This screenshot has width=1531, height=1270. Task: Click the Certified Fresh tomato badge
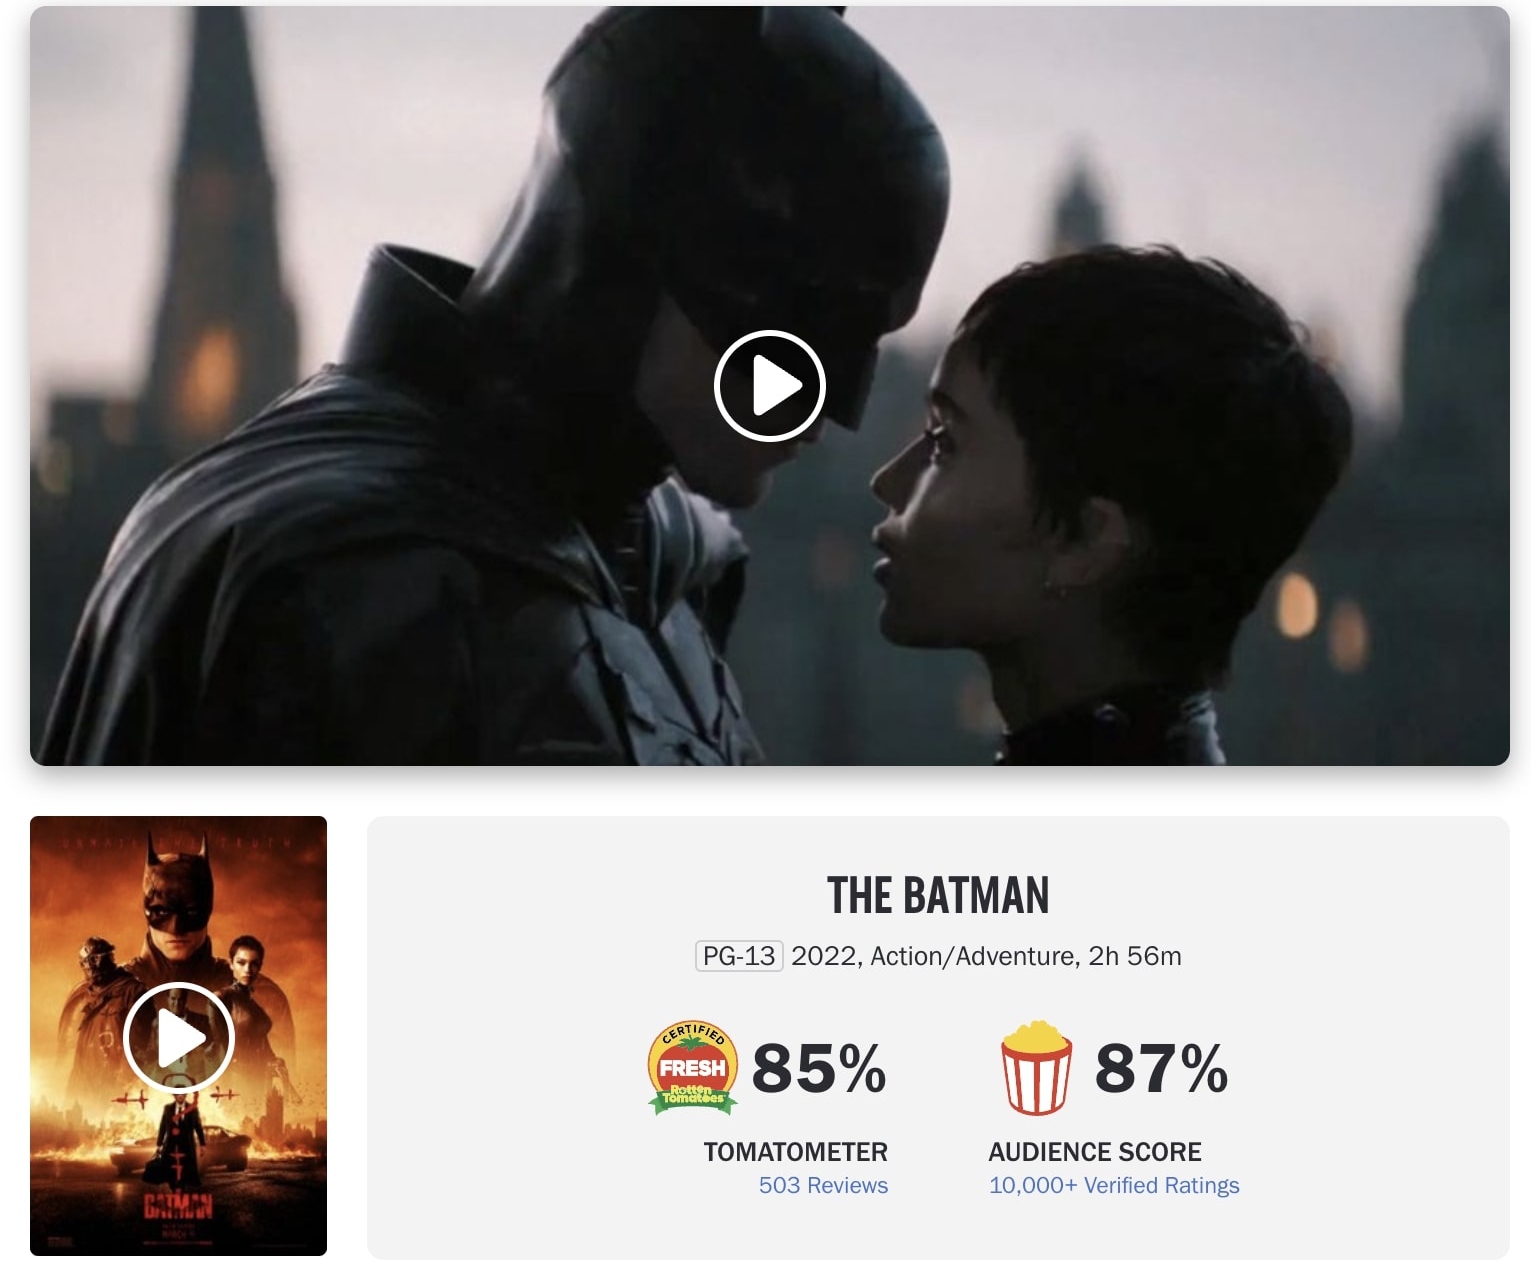693,1068
